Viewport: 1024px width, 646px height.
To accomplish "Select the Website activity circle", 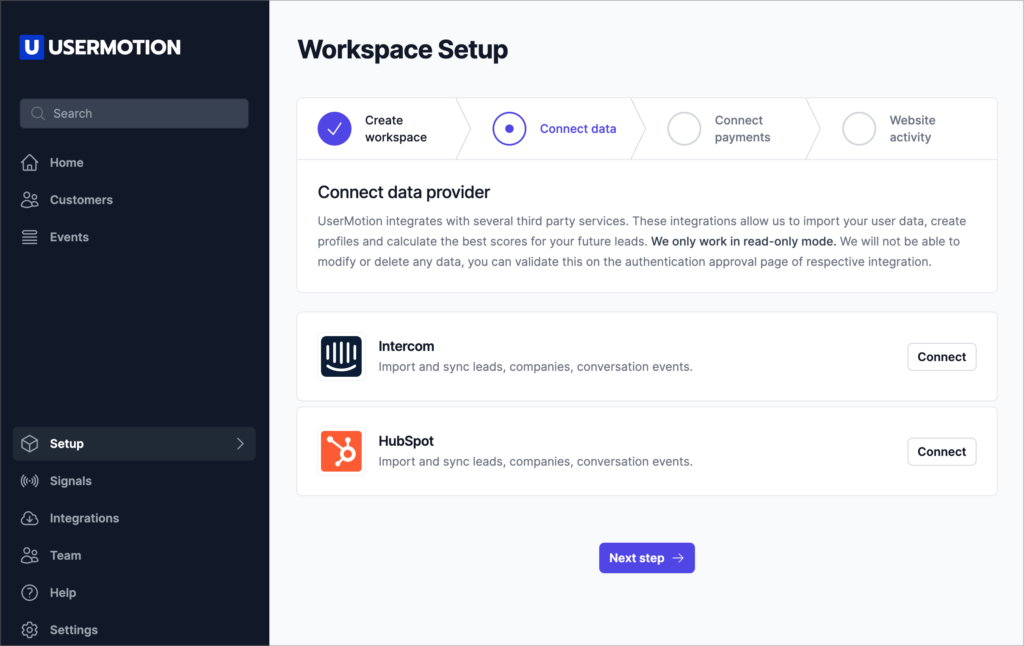I will [x=859, y=128].
